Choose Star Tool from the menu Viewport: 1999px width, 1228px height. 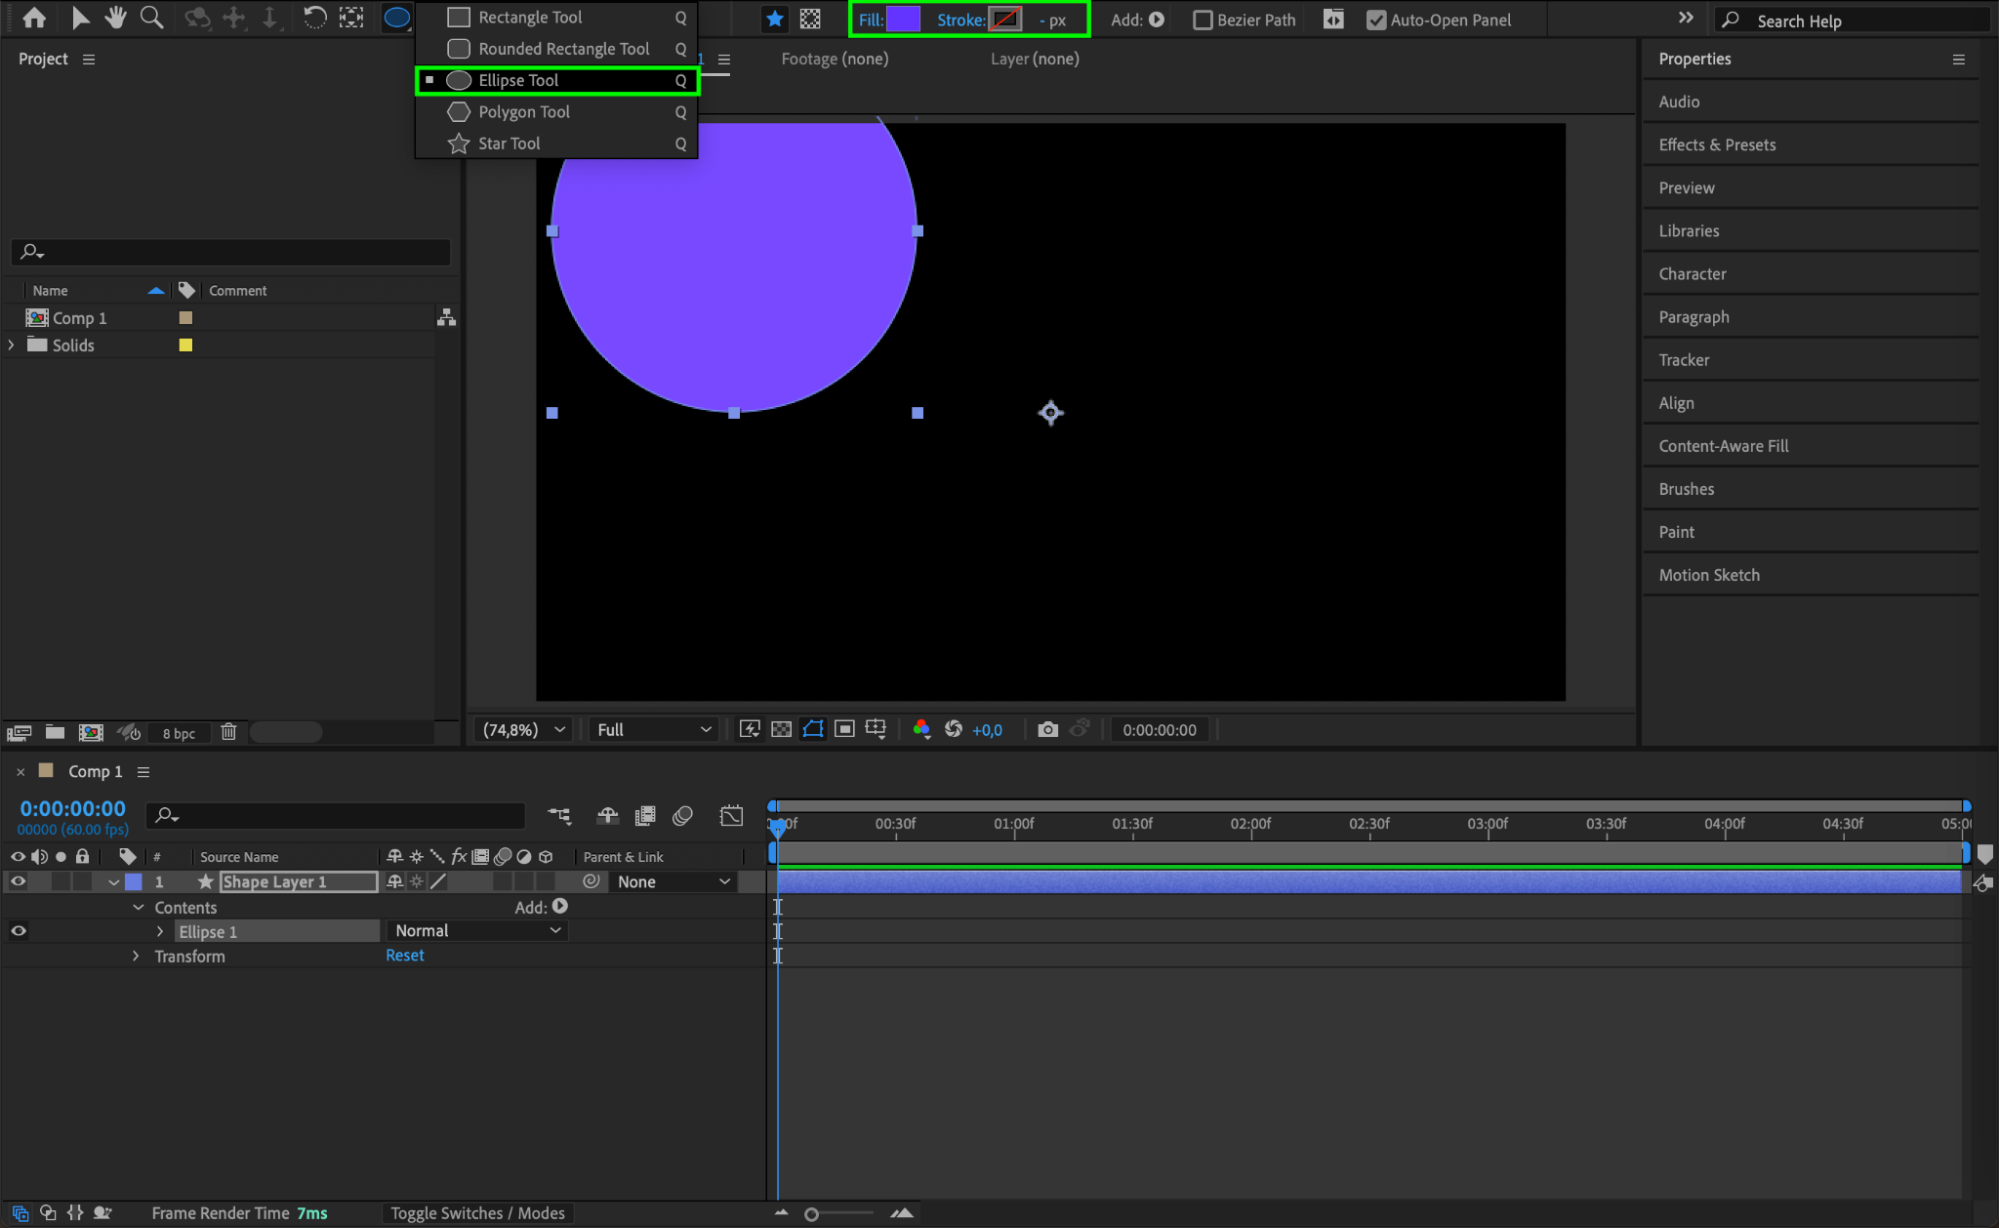(508, 143)
